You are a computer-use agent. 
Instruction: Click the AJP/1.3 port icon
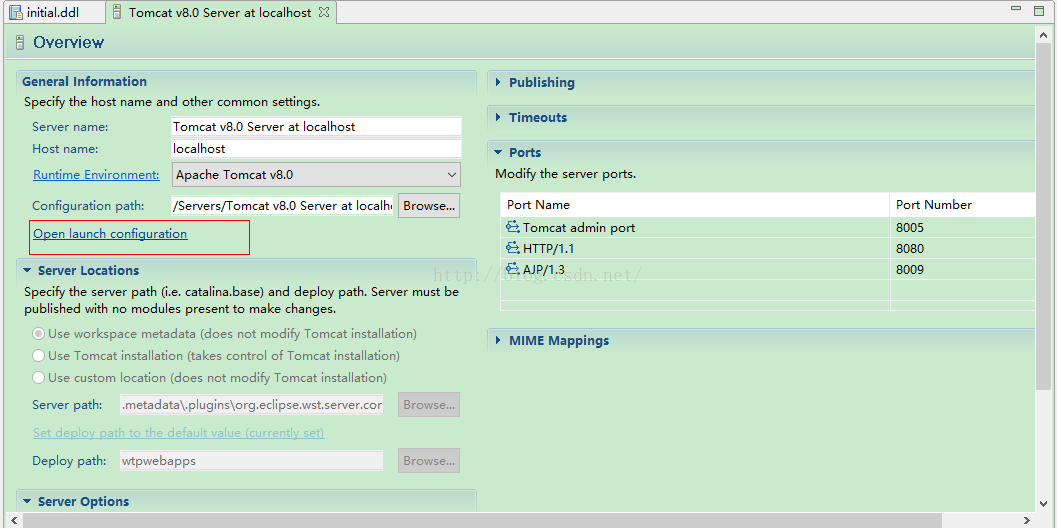pos(513,270)
